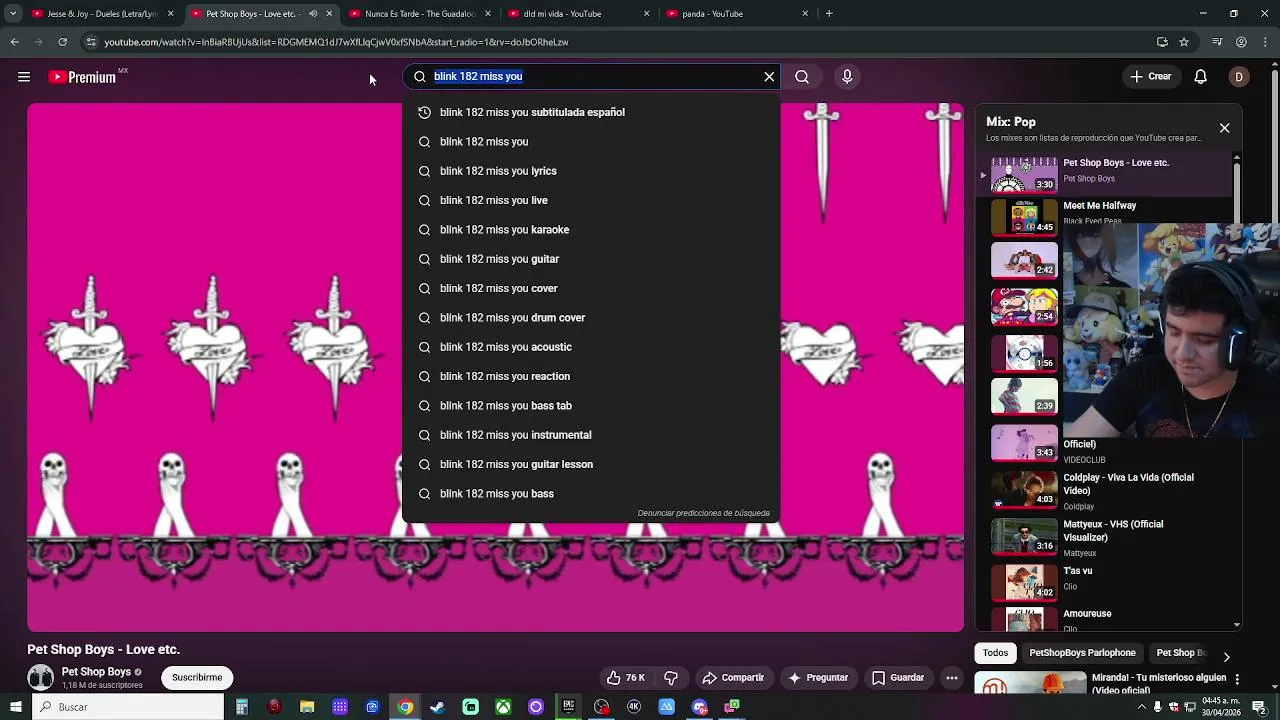The height and width of the screenshot is (720, 1280).
Task: Click the Preguntar button
Action: pos(818,678)
